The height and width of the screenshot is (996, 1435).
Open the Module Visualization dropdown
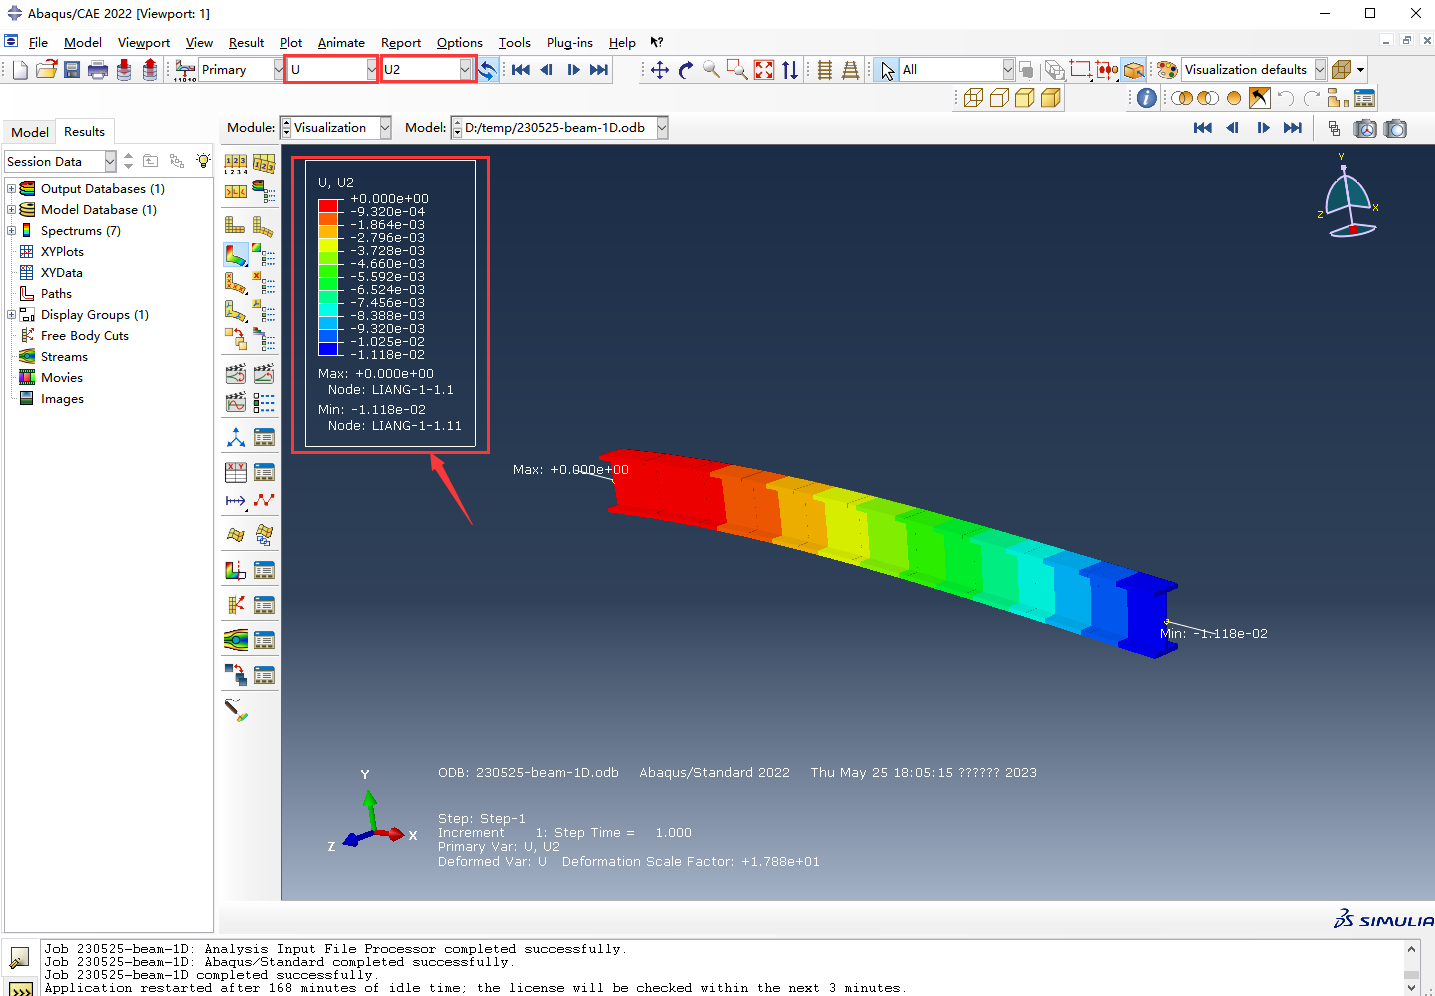coord(385,128)
